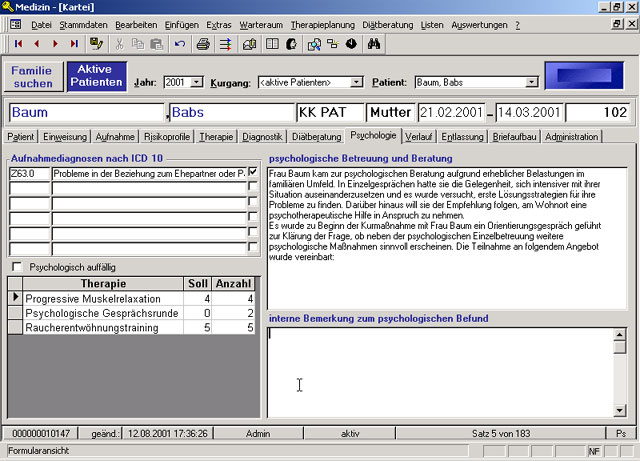This screenshot has height=461, width=640.
Task: Check the second diagnosis row checkbox
Action: (x=253, y=187)
